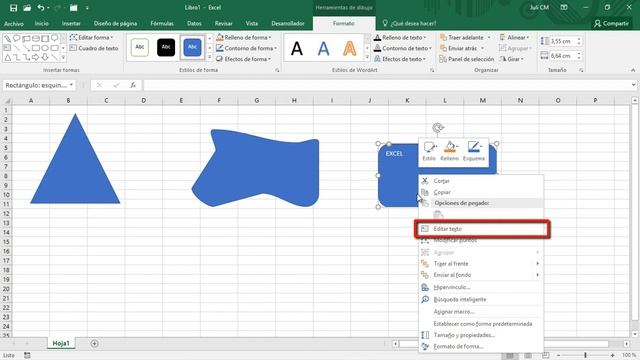This screenshot has width=640, height=360.
Task: Select the white Abc shape style
Action: (140, 47)
